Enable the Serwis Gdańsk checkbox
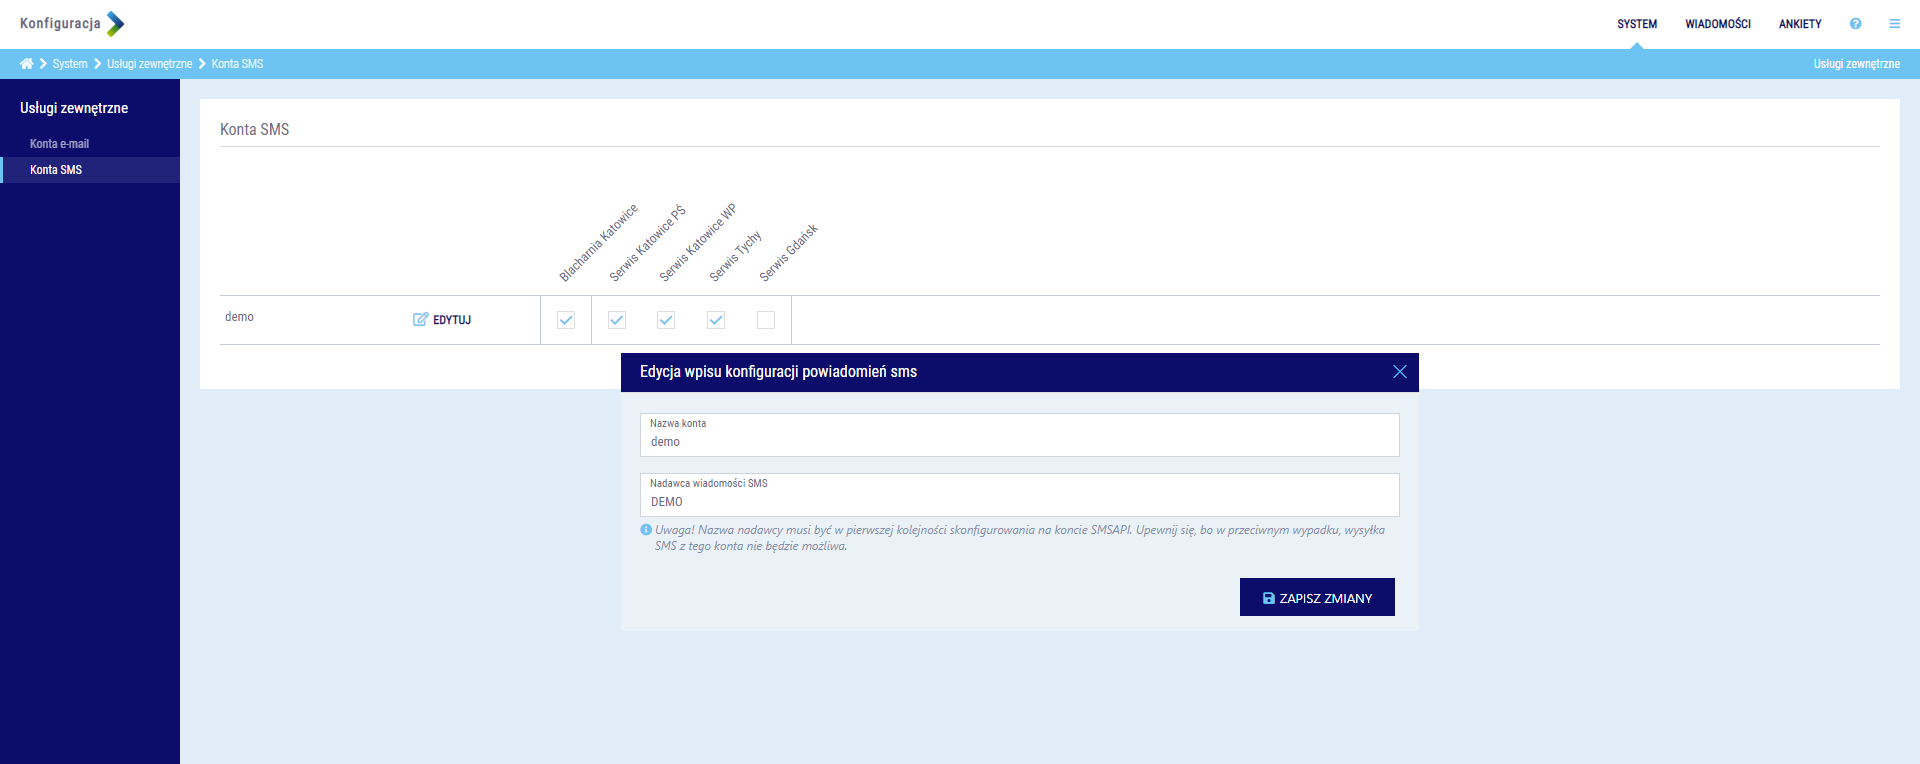 coord(766,320)
